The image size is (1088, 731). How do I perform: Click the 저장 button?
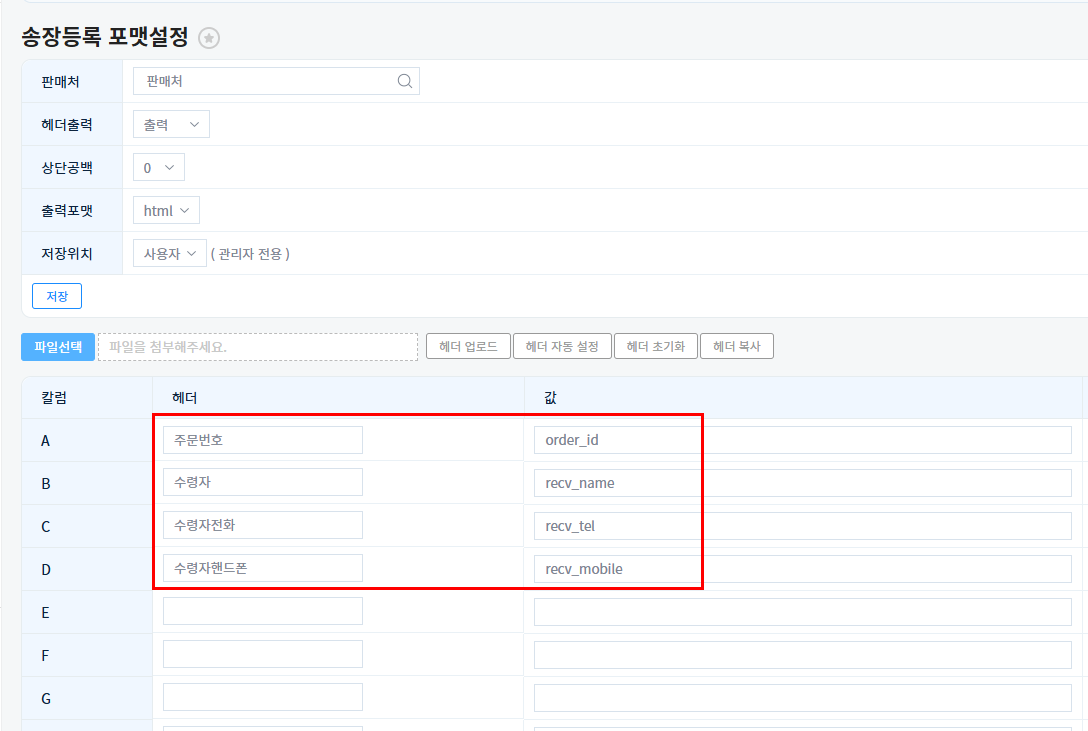coord(57,296)
